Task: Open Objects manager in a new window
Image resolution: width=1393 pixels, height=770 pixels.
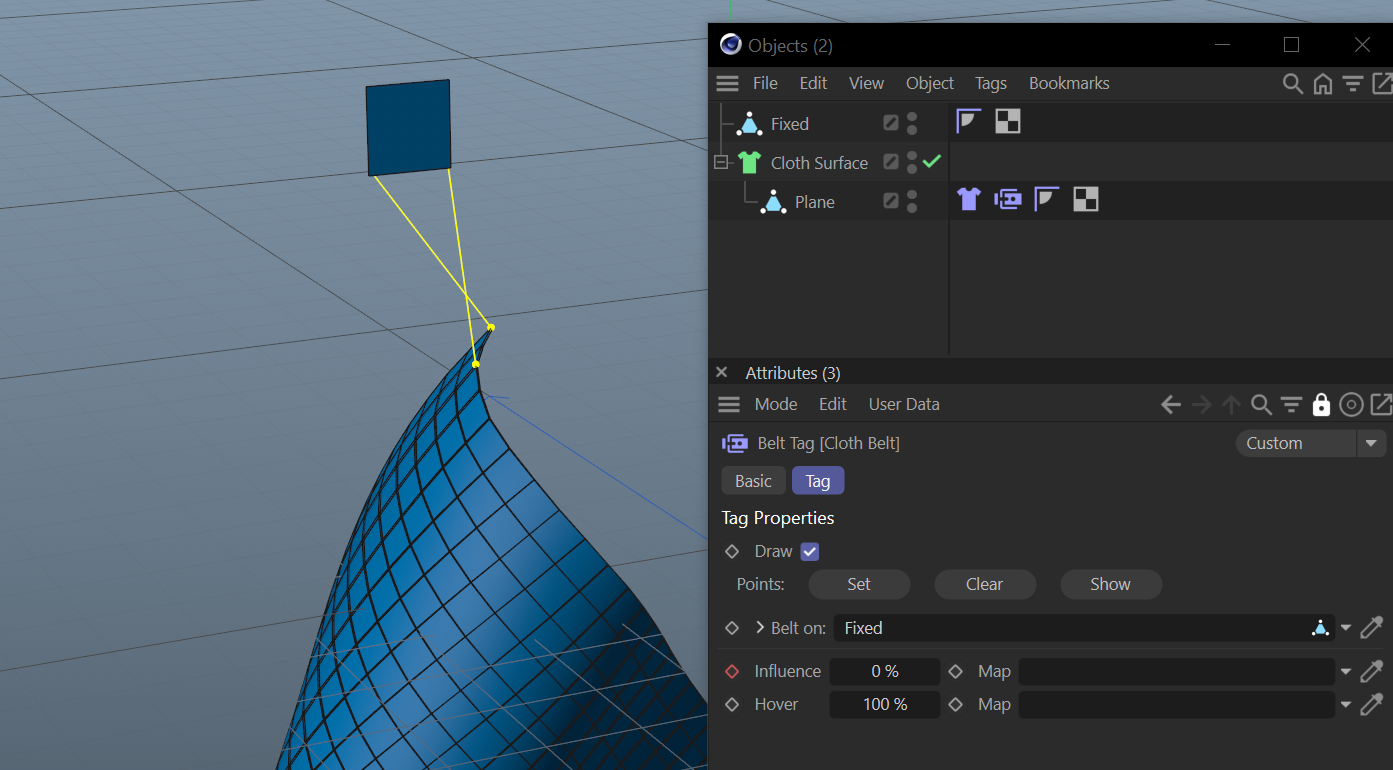Action: [x=1382, y=84]
